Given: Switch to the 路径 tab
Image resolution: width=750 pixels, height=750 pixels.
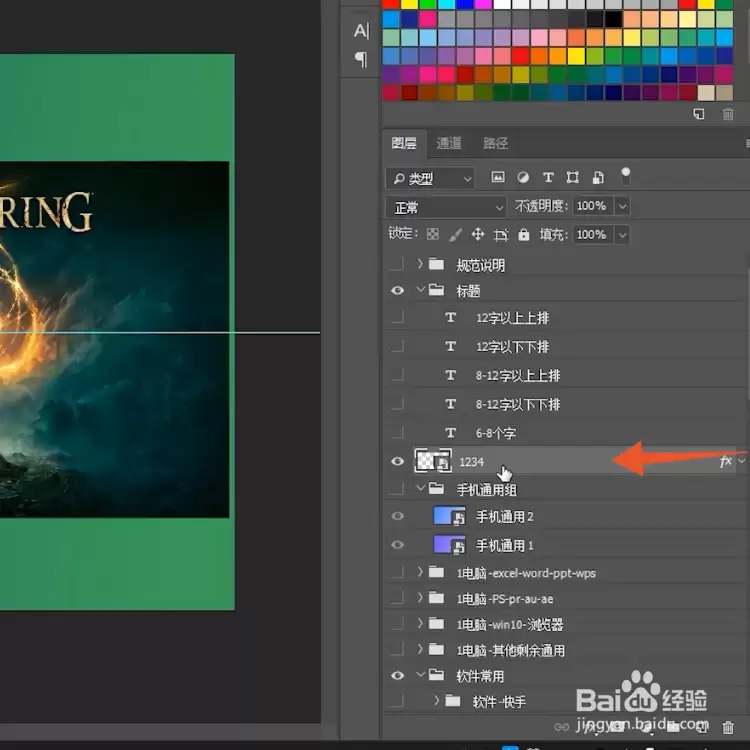Looking at the screenshot, I should [x=496, y=143].
